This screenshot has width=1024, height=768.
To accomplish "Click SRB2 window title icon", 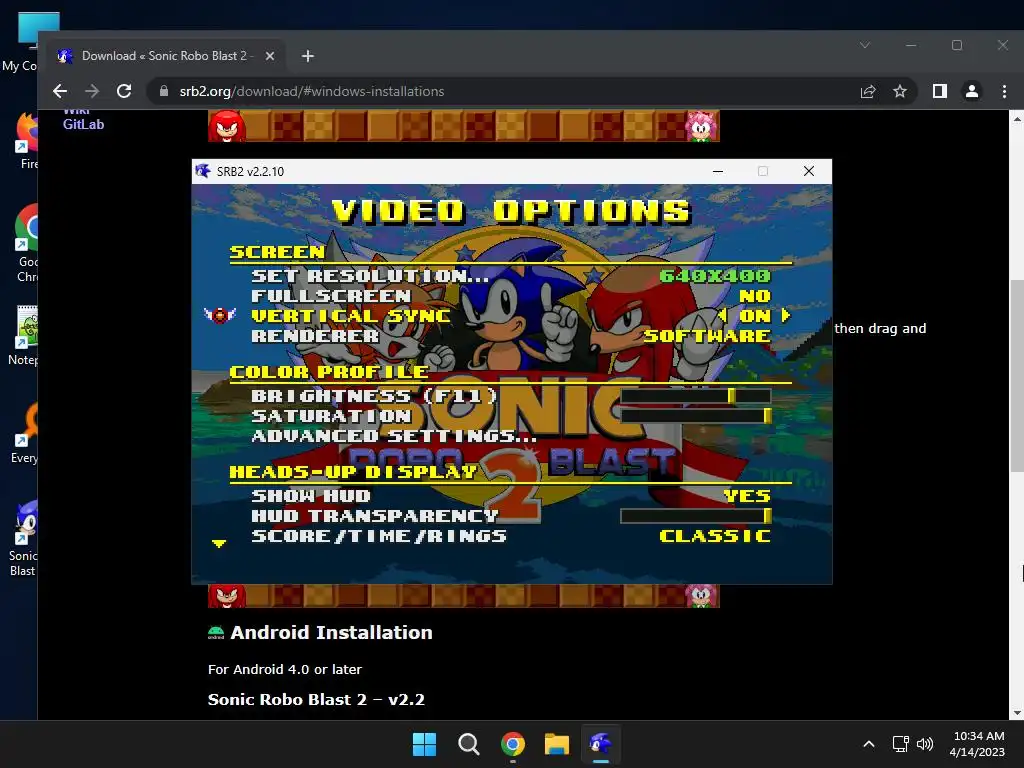I will 202,171.
